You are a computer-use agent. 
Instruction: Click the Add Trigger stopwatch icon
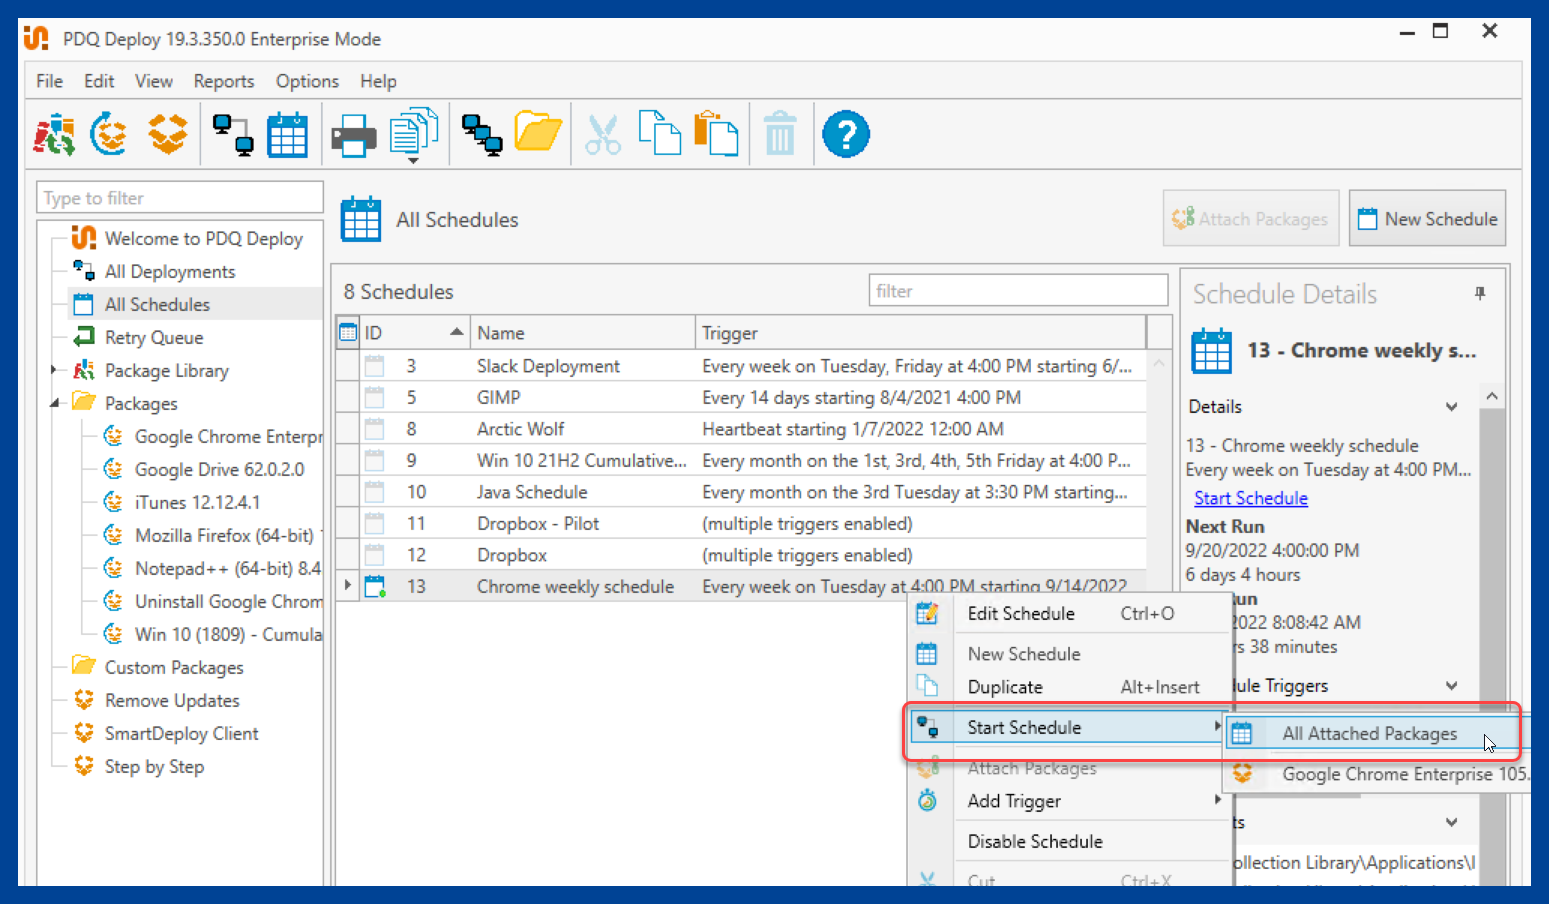pyautogui.click(x=928, y=800)
